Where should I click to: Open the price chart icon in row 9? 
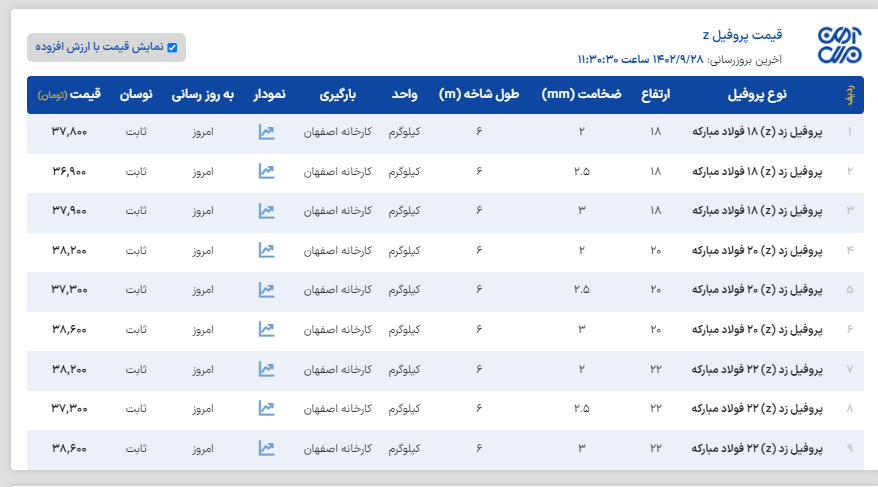266,448
